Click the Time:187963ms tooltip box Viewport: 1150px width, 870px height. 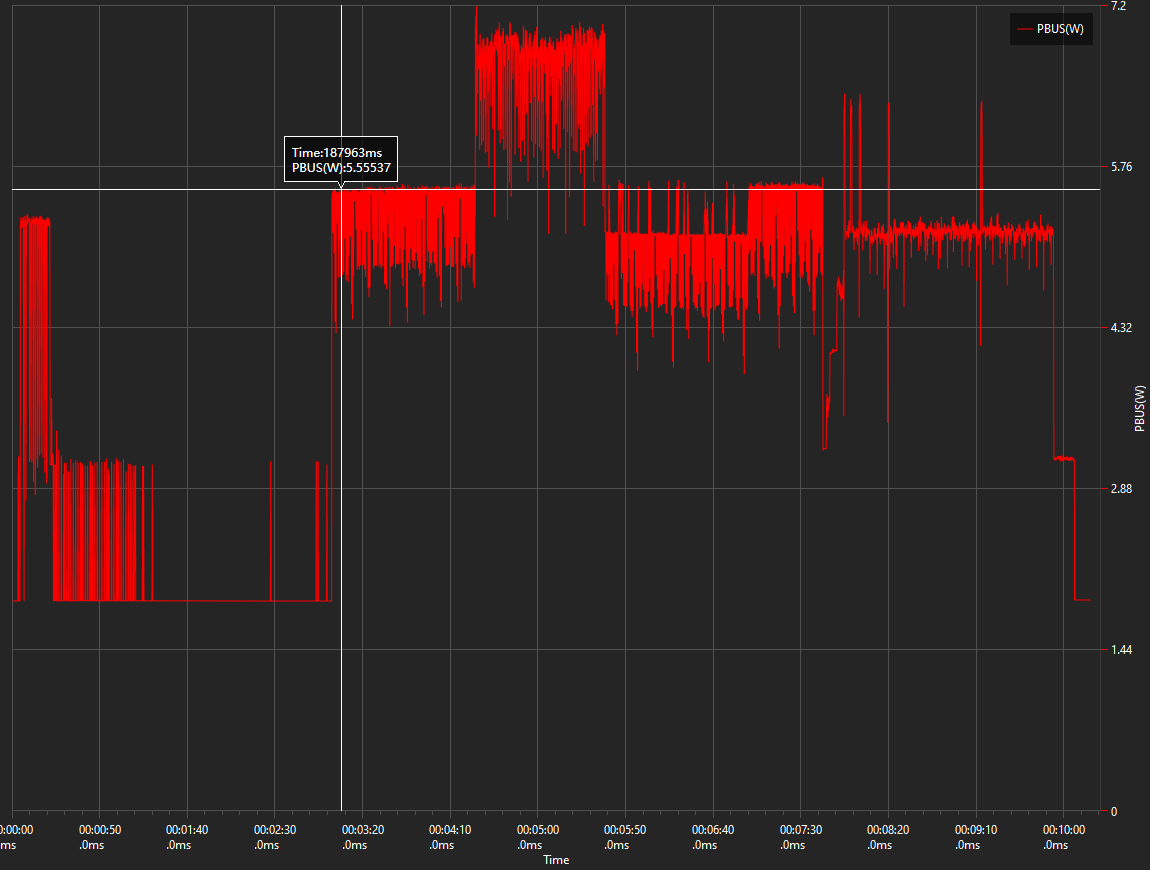341,159
